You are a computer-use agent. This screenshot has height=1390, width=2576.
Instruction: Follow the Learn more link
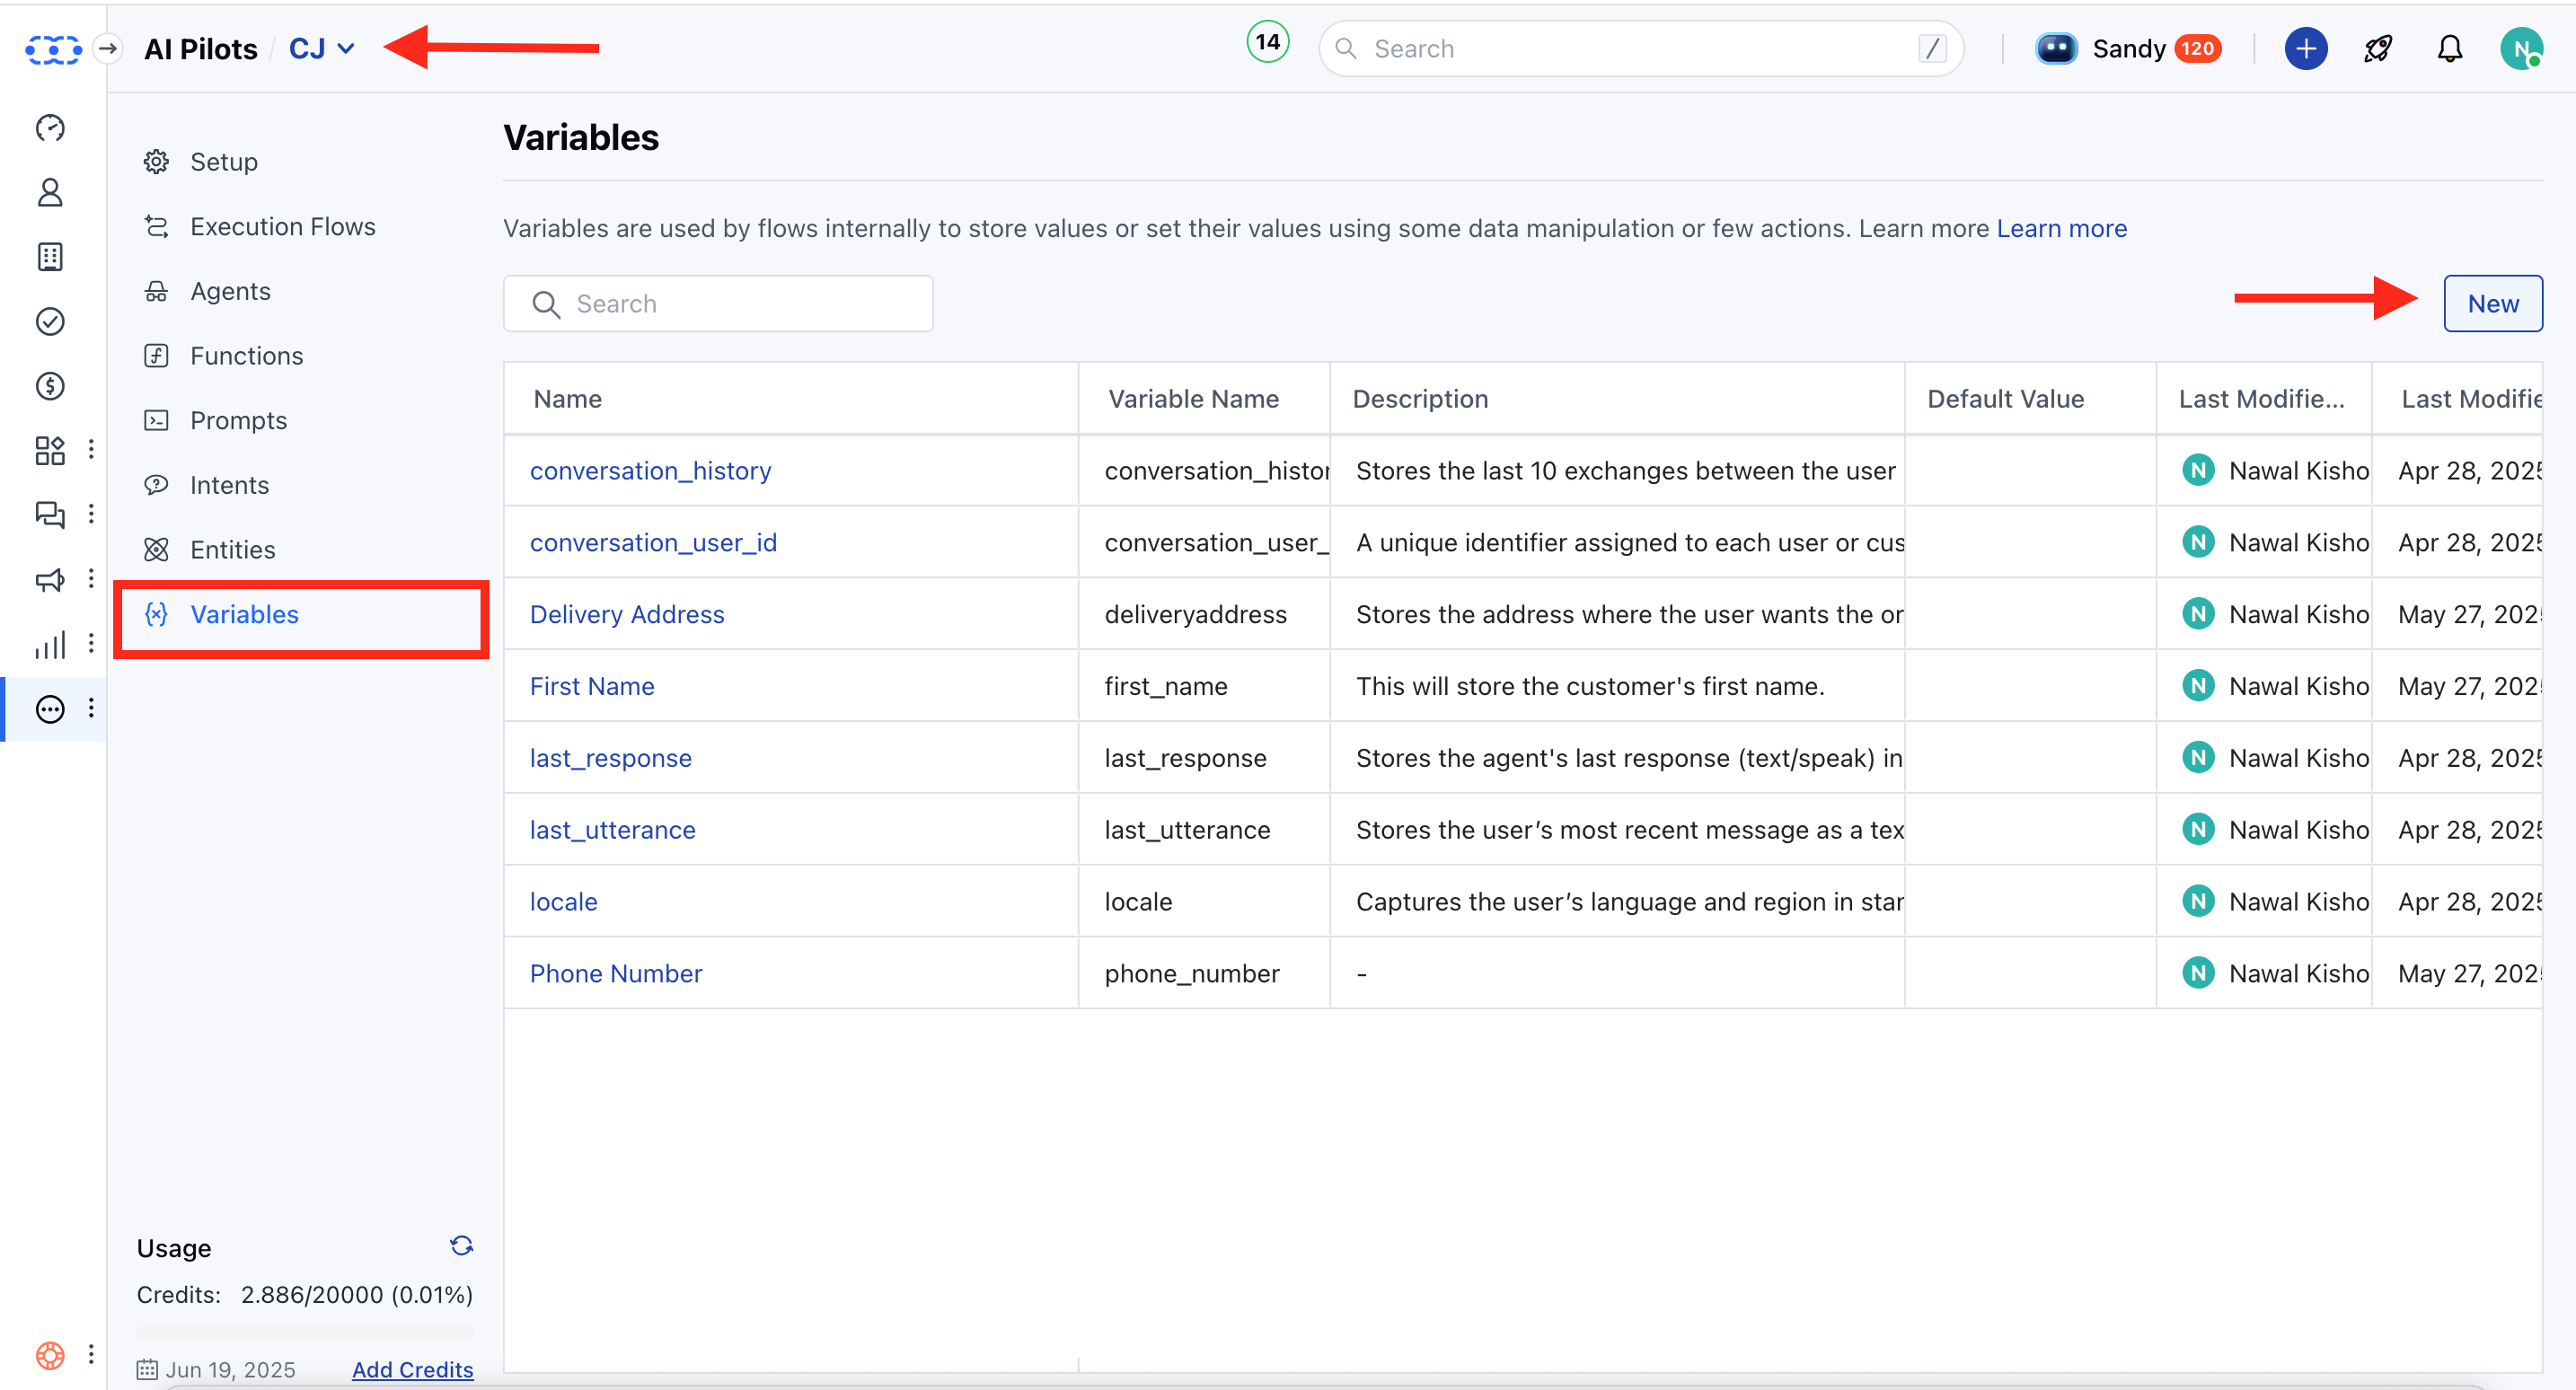[x=2061, y=228]
